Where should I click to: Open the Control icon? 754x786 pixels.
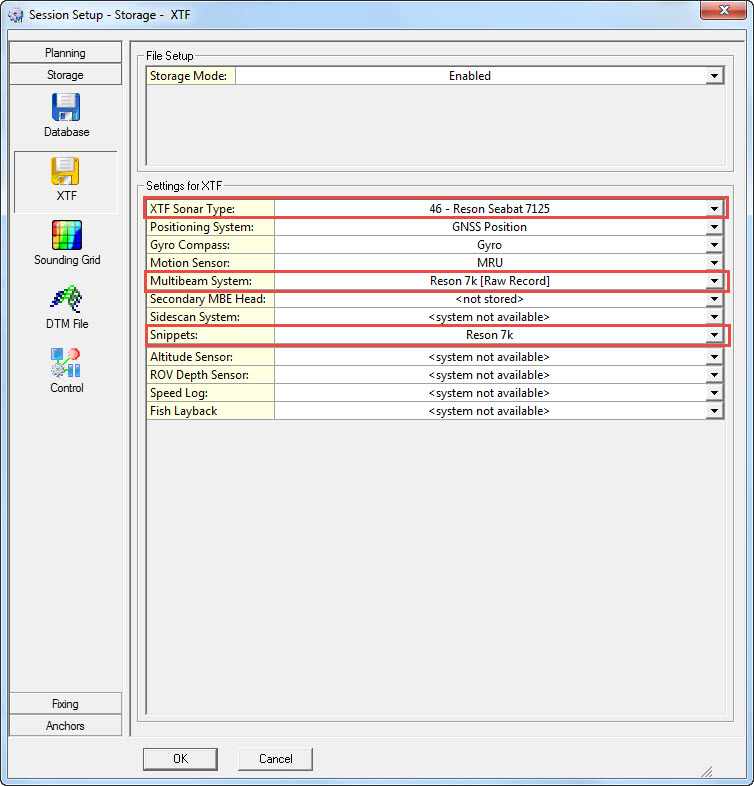pos(66,371)
